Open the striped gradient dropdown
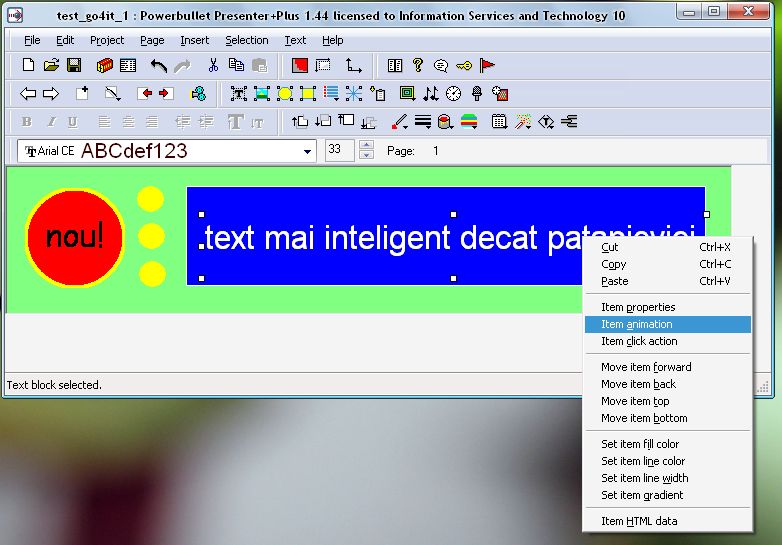This screenshot has width=782, height=545. [x=469, y=121]
